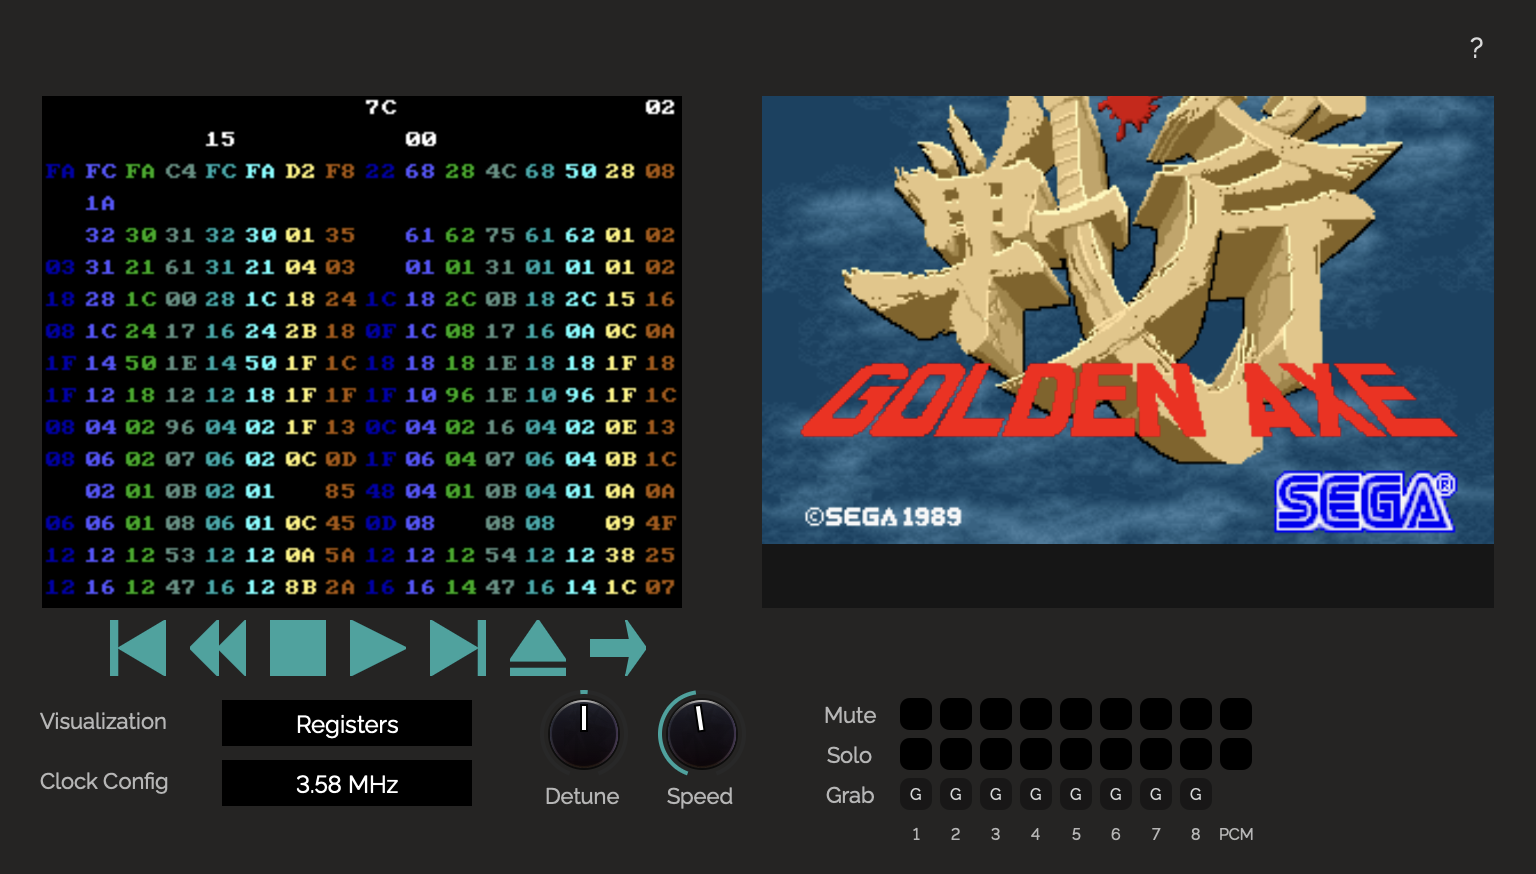Click the right arrow icon
Viewport: 1536px width, 874px height.
(618, 648)
